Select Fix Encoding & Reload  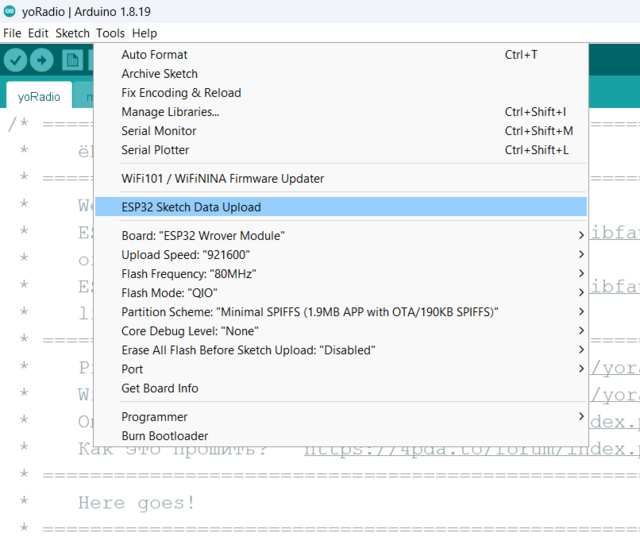click(341, 93)
